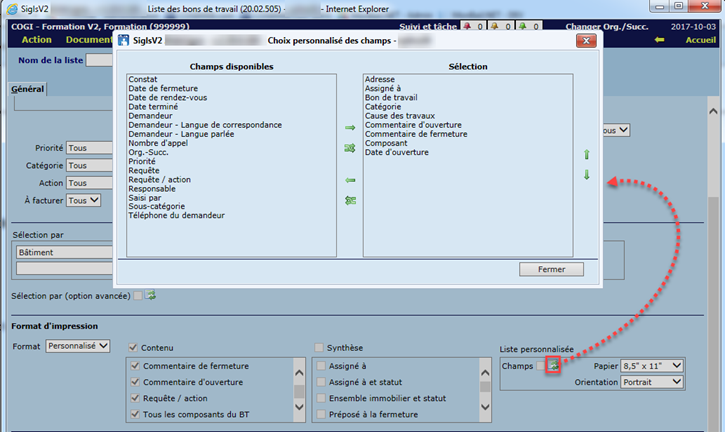Toggle the Contenu checkbox
Image resolution: width=725 pixels, height=432 pixels.
[x=133, y=347]
